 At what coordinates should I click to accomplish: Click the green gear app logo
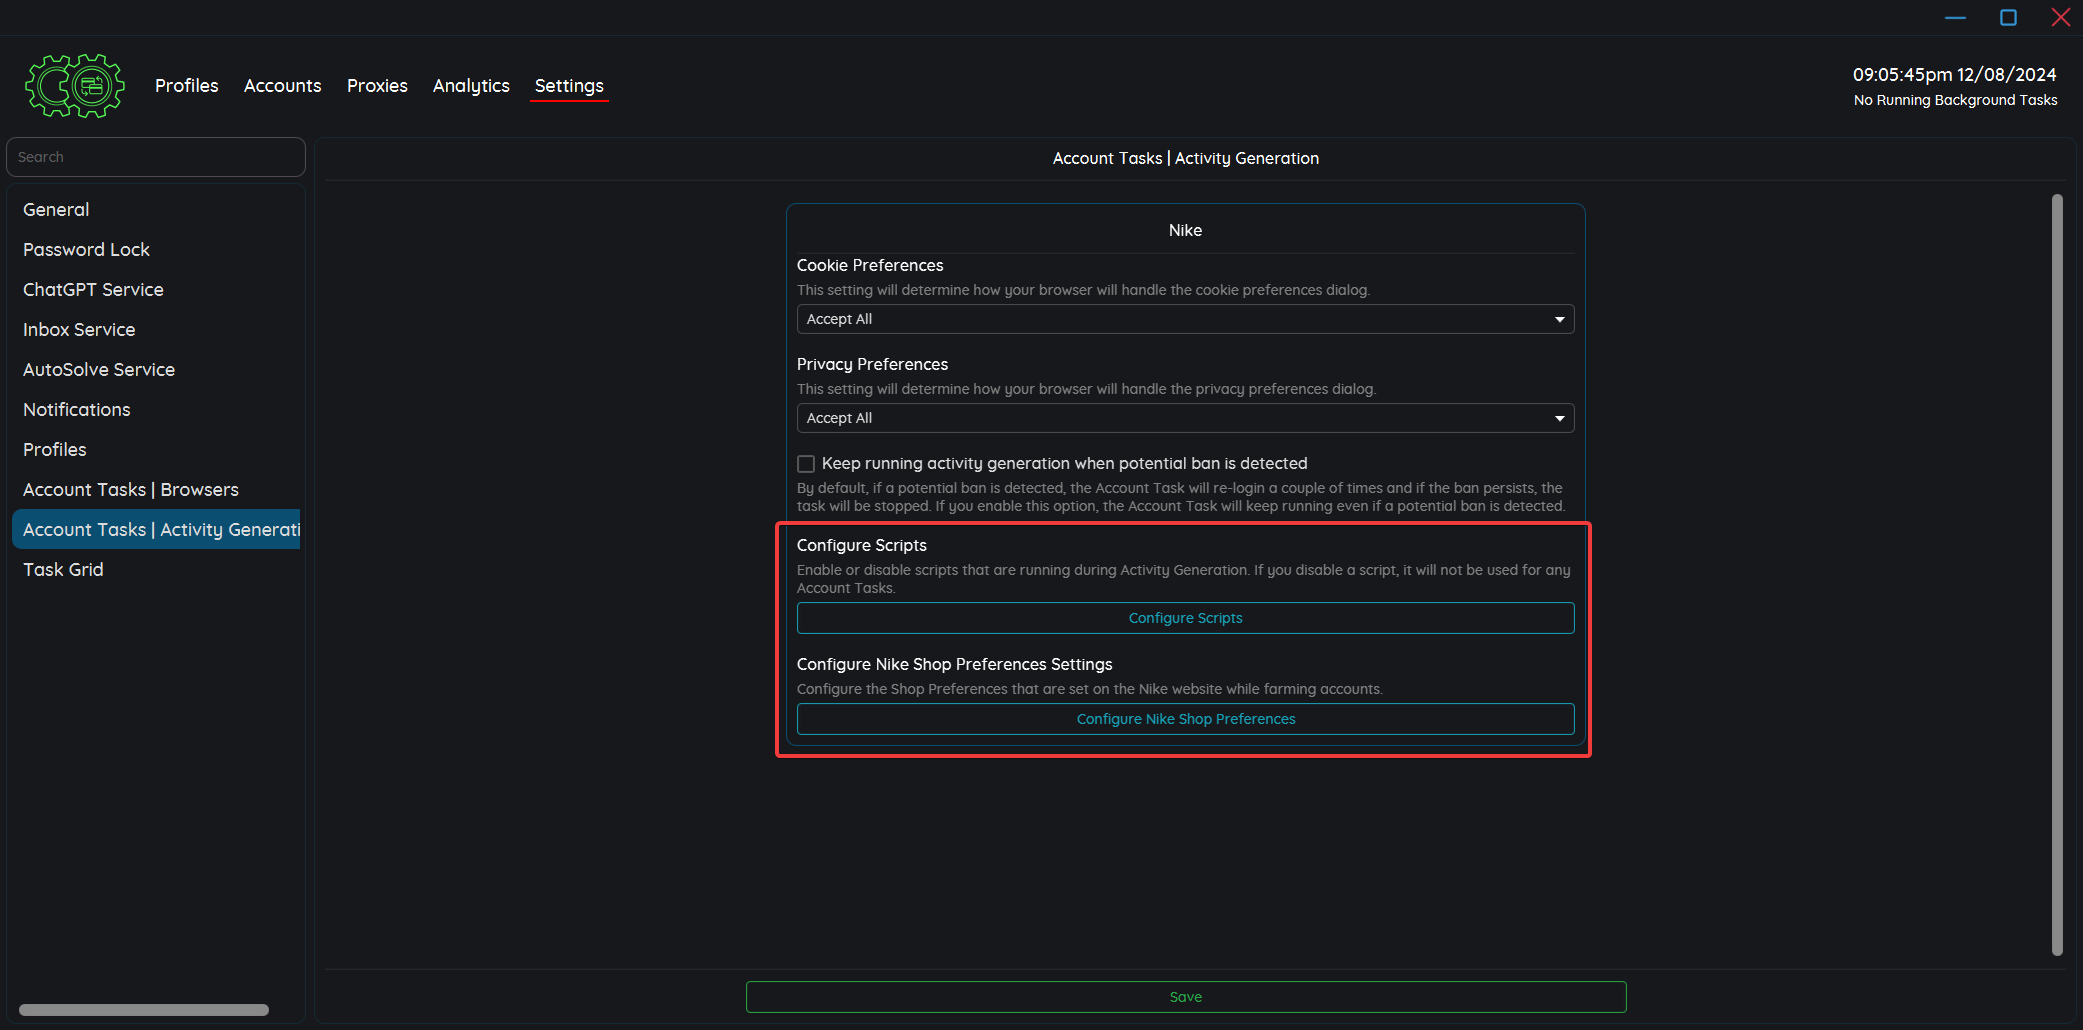[75, 86]
